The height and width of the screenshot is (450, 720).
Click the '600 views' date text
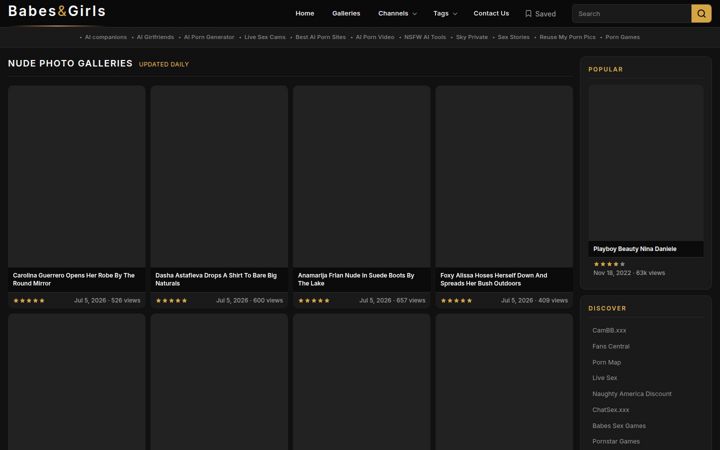click(249, 300)
